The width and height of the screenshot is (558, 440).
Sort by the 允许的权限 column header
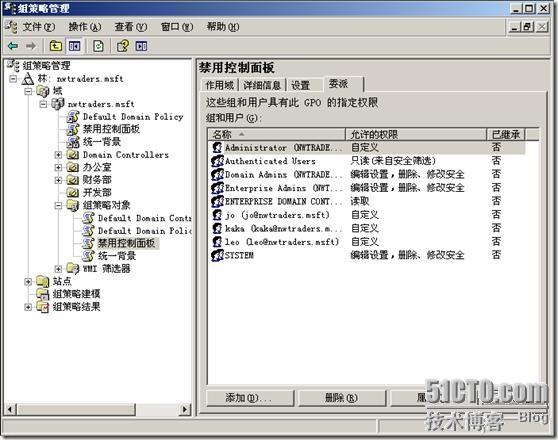click(416, 135)
